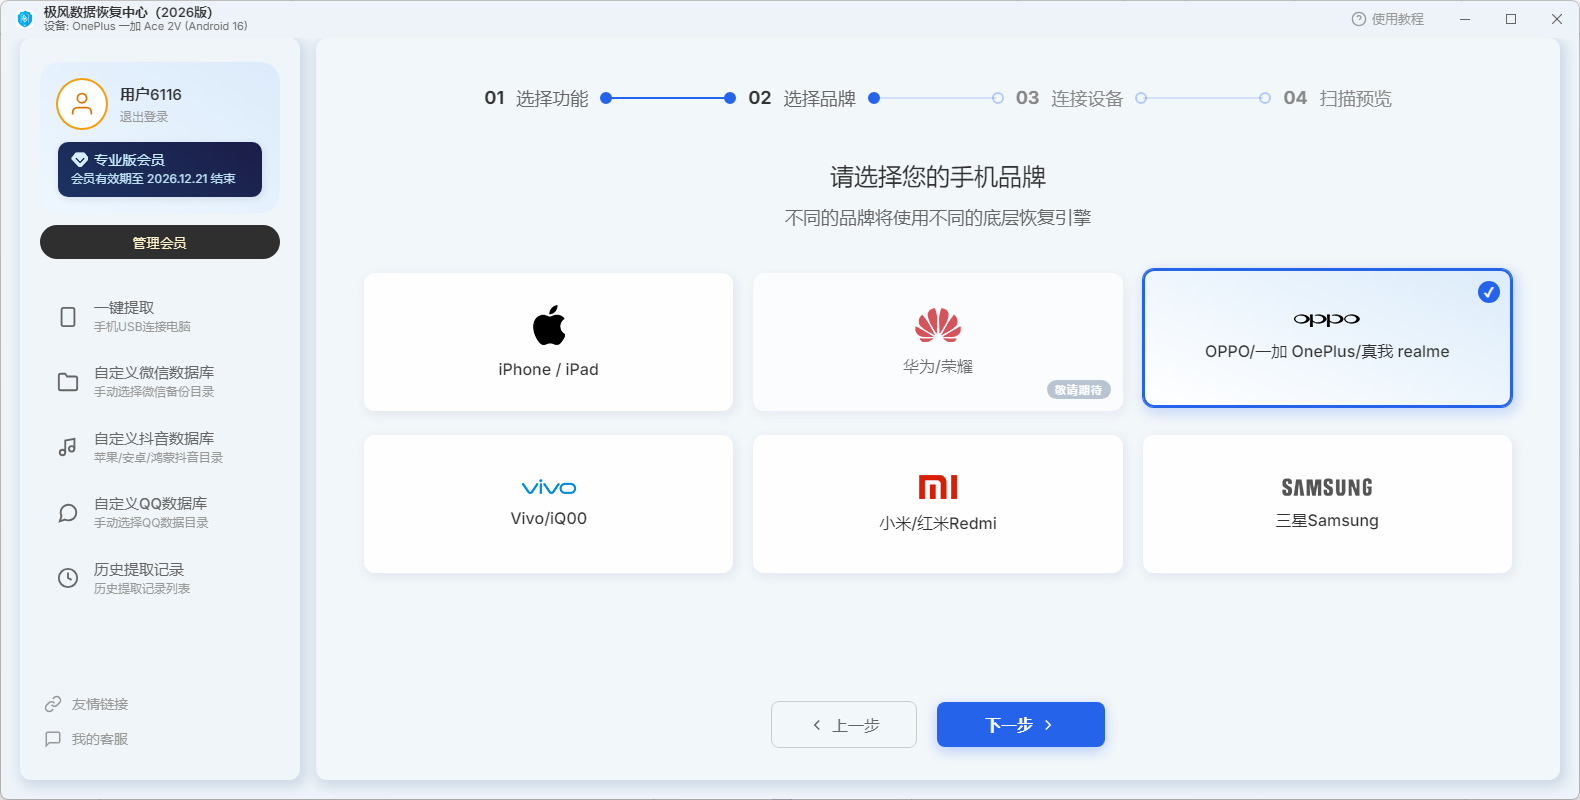
Task: Click the clock icon for 历史提取记录
Action: coord(68,578)
